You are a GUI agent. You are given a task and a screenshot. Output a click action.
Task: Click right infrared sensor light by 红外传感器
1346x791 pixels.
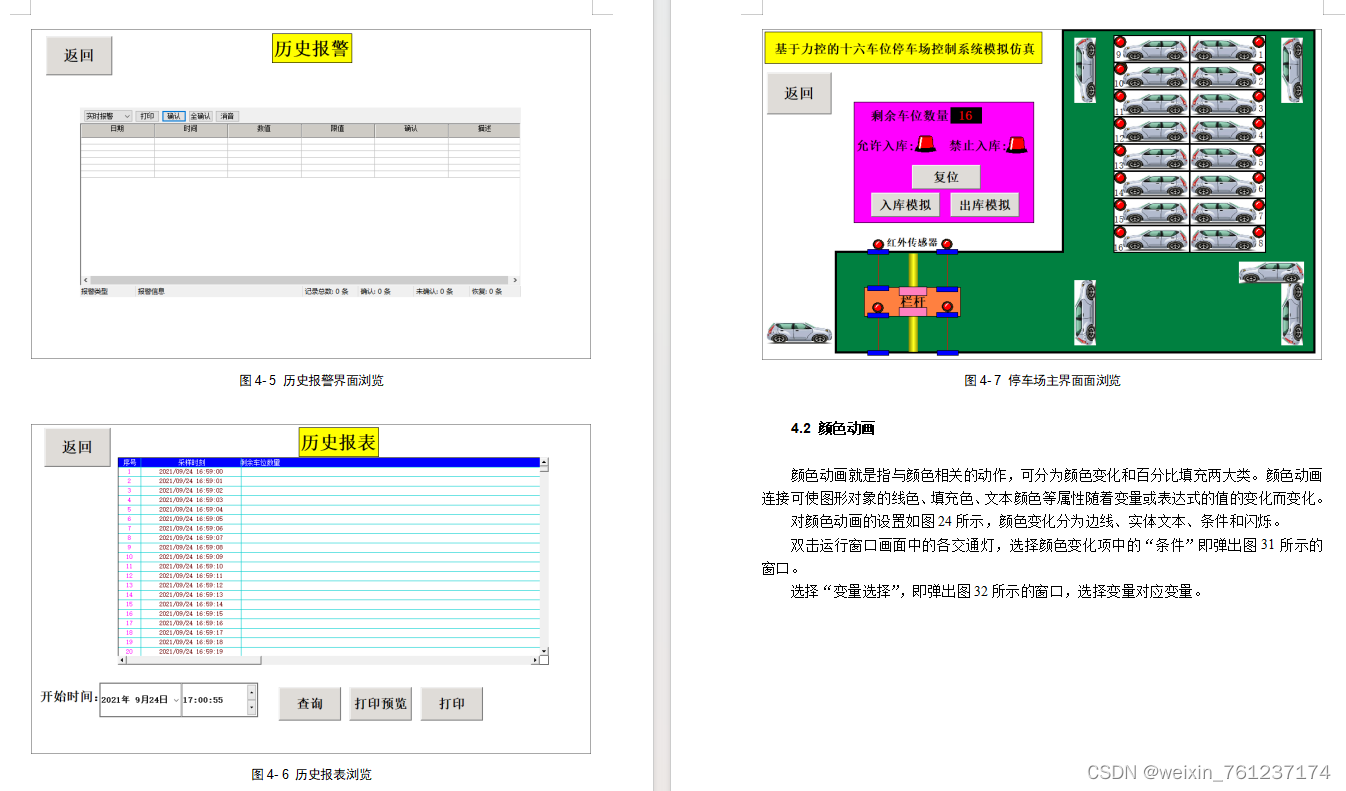coord(946,243)
